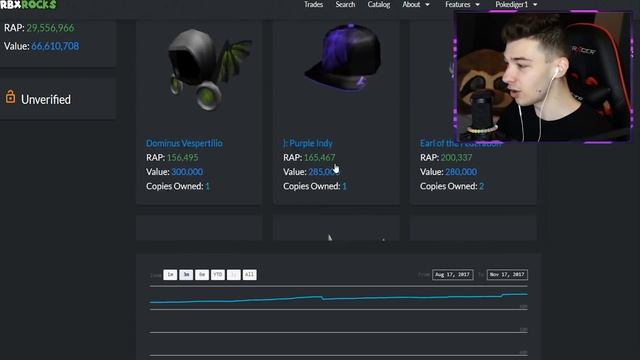Image resolution: width=640 pixels, height=360 pixels.
Task: Edit the To date Nov 17, 2017
Action: coord(507,275)
